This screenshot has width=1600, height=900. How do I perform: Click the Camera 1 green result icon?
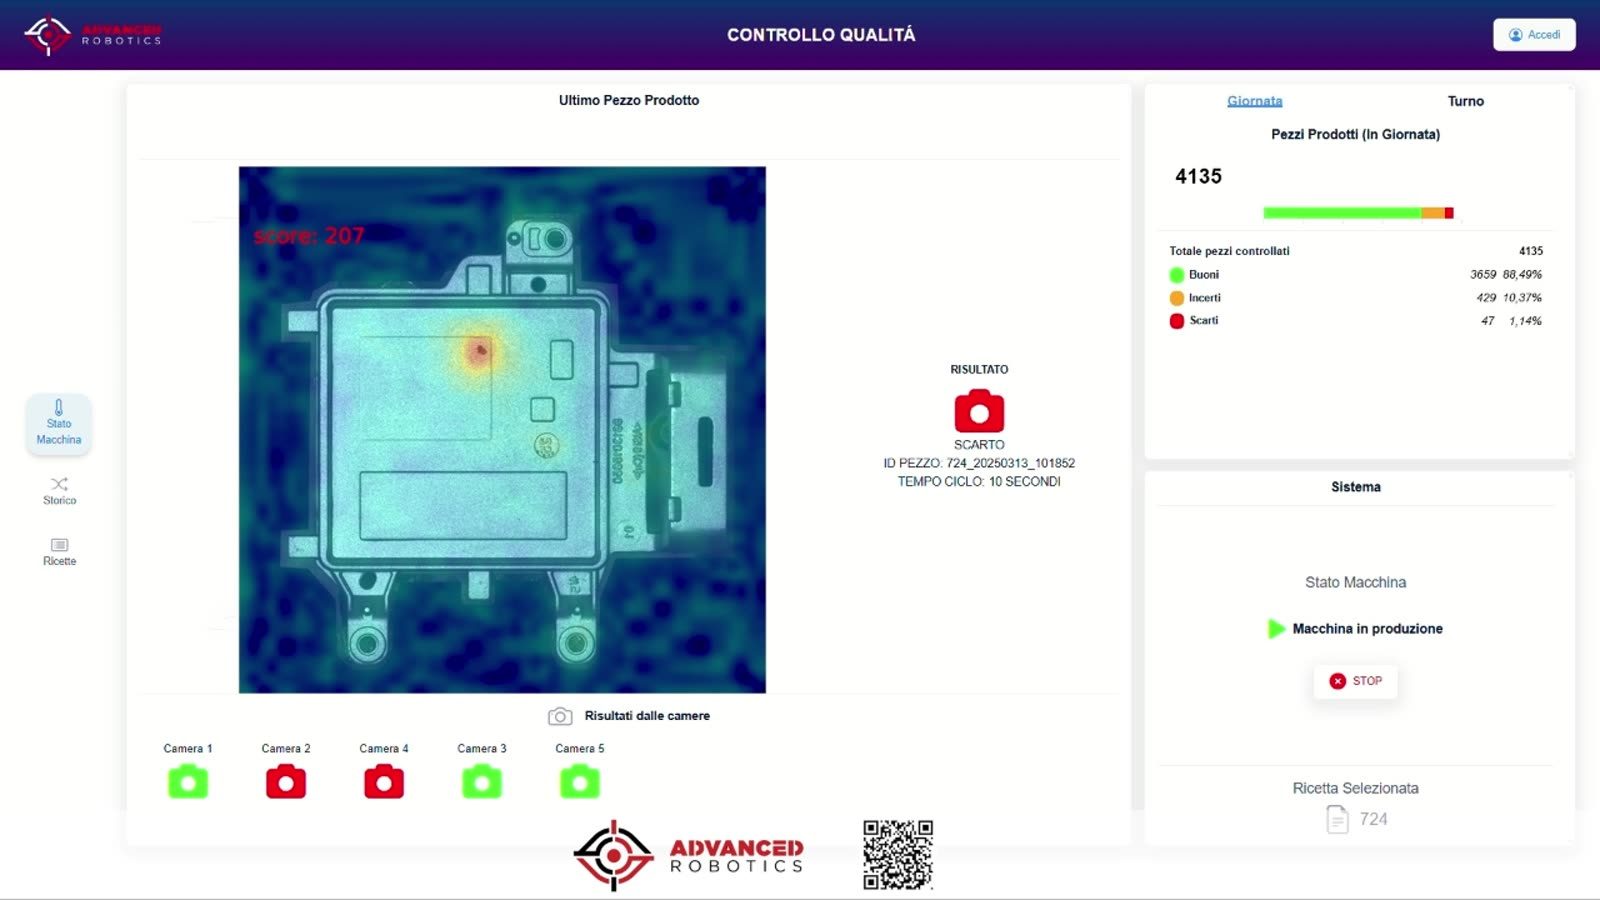click(188, 782)
